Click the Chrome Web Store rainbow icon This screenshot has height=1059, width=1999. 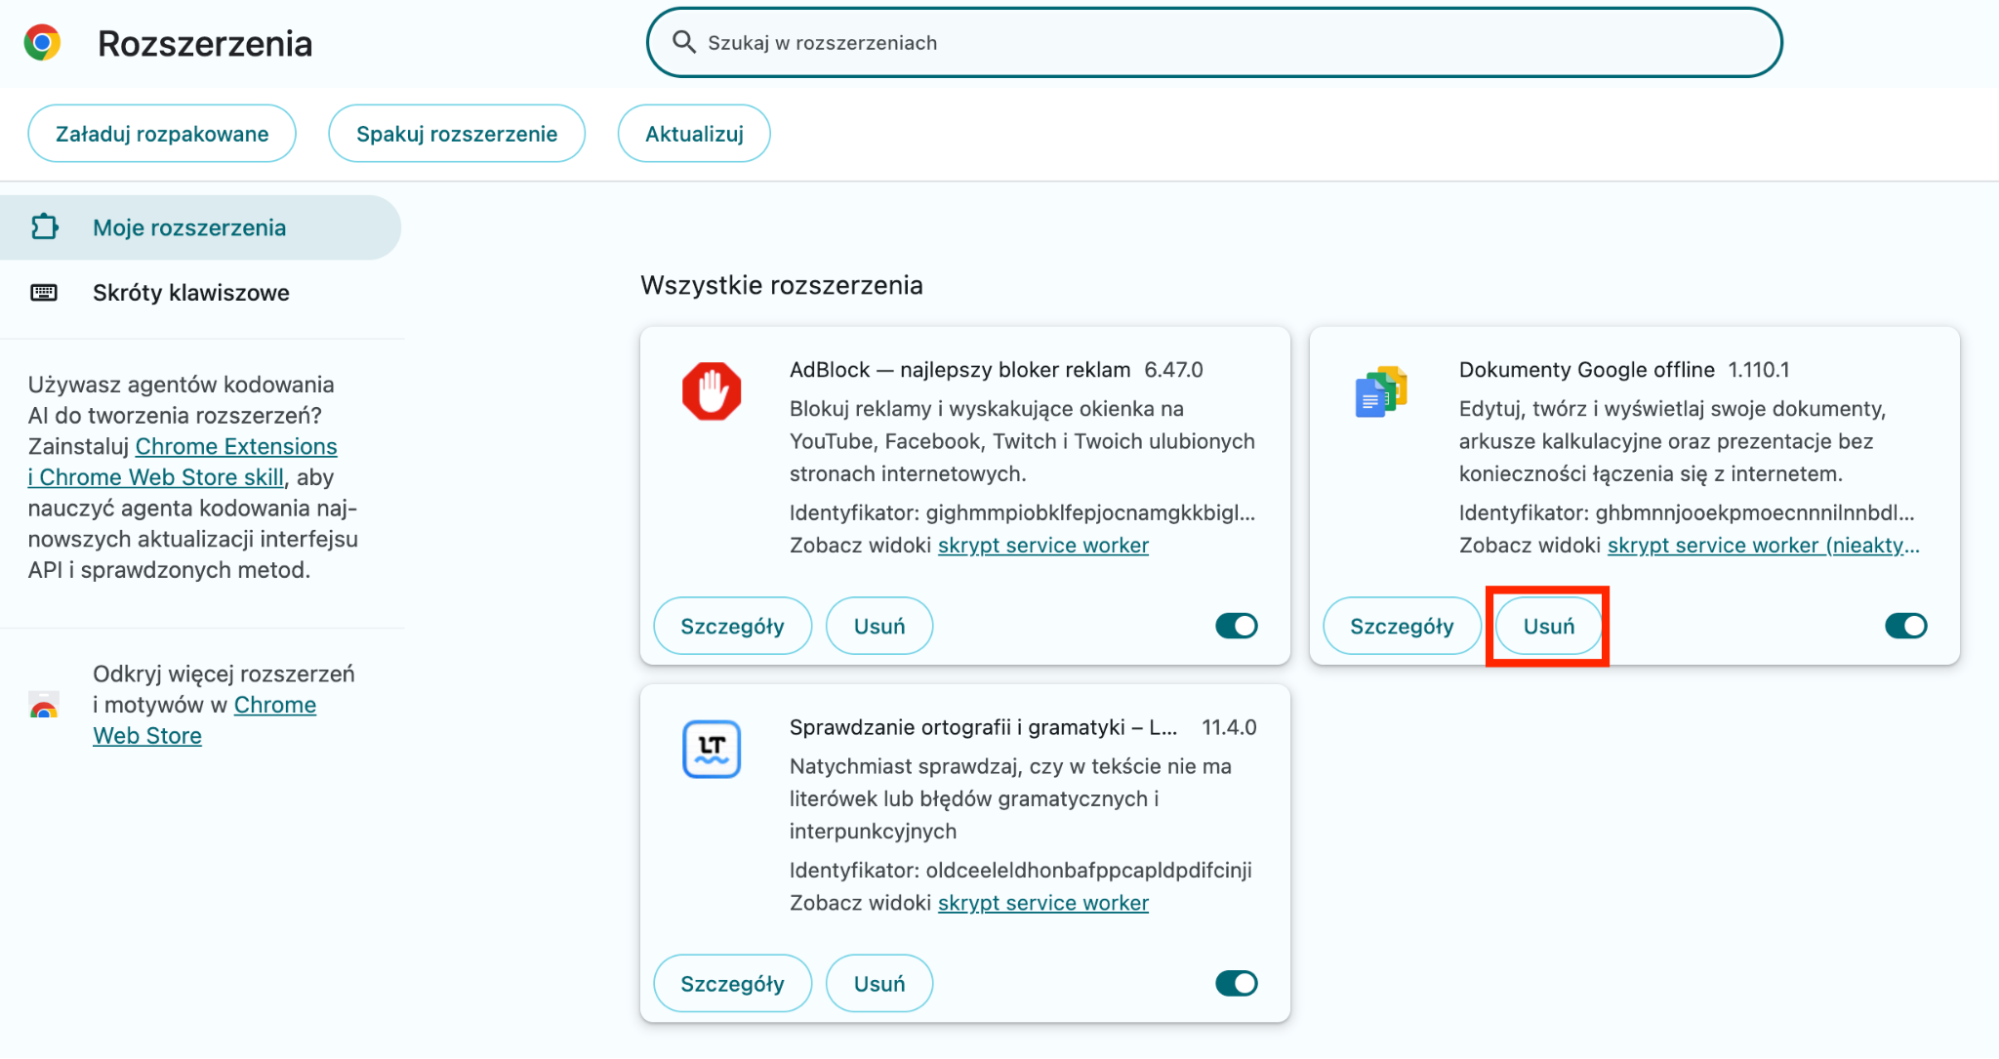click(44, 705)
